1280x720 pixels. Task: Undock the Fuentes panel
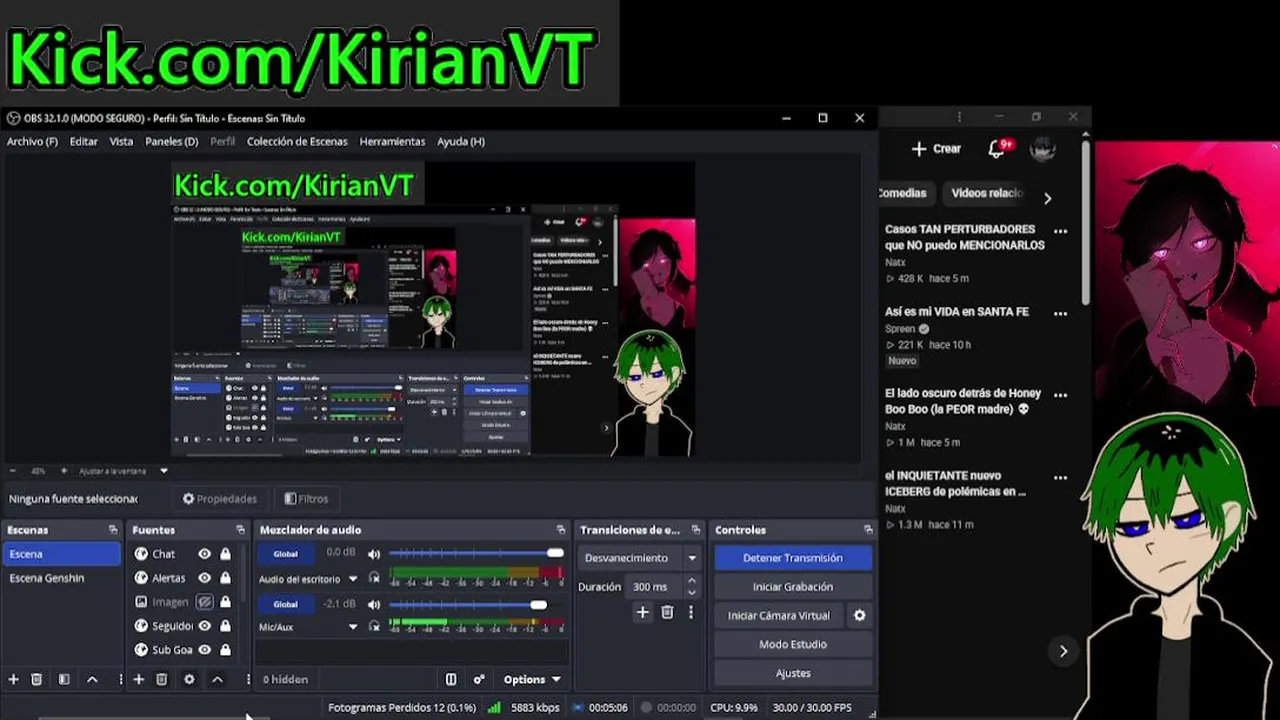[240, 530]
